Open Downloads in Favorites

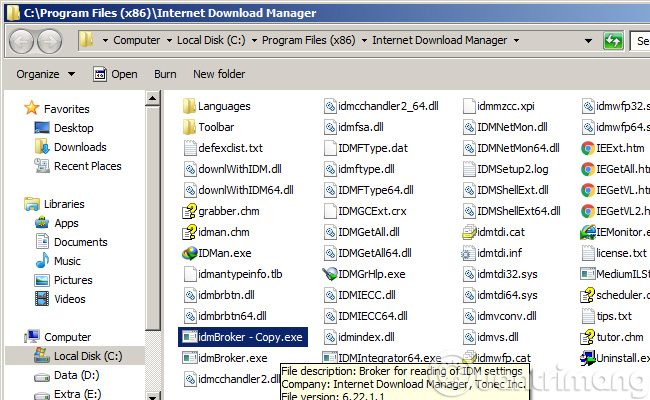pyautogui.click(x=80, y=147)
